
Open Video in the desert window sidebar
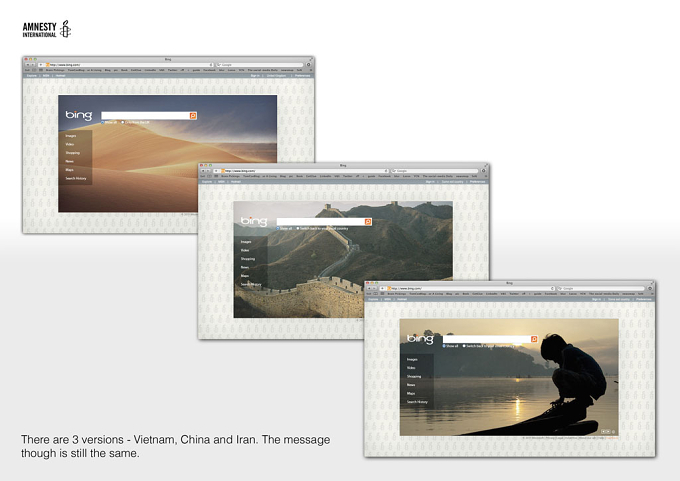point(70,144)
